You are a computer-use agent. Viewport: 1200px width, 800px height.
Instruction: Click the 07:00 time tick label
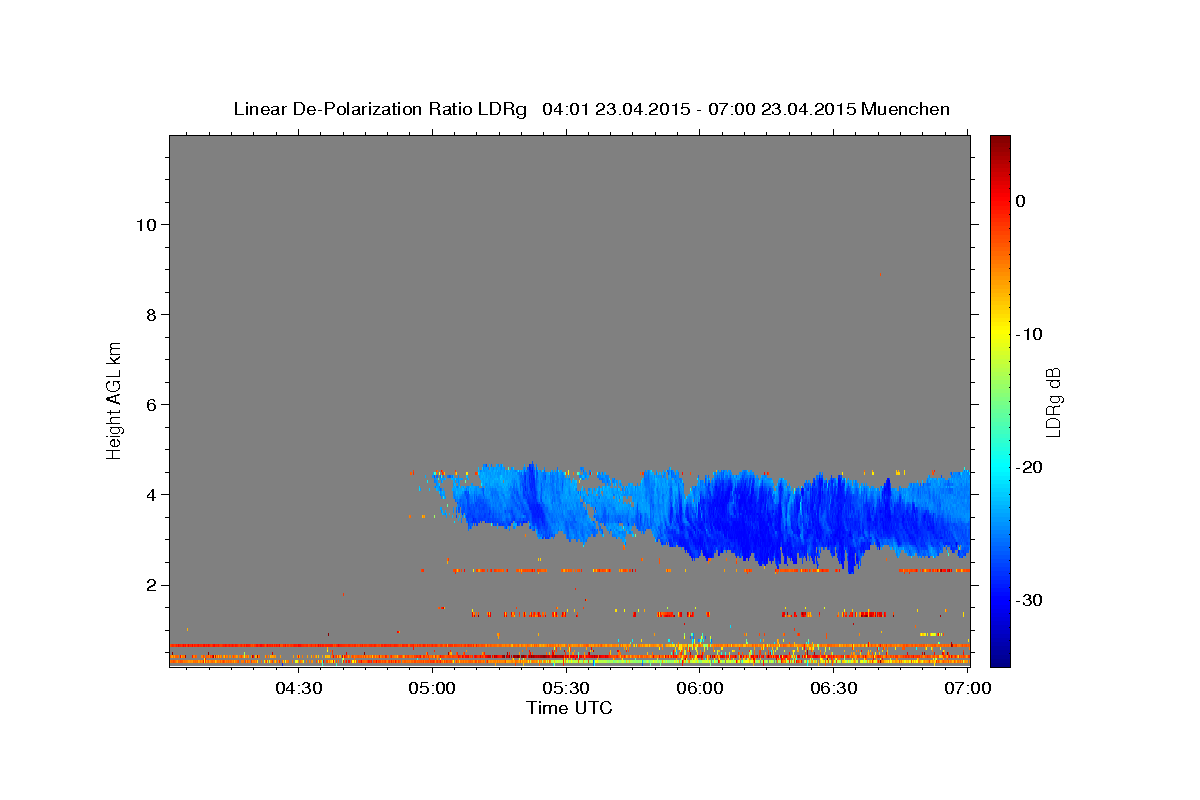(967, 689)
